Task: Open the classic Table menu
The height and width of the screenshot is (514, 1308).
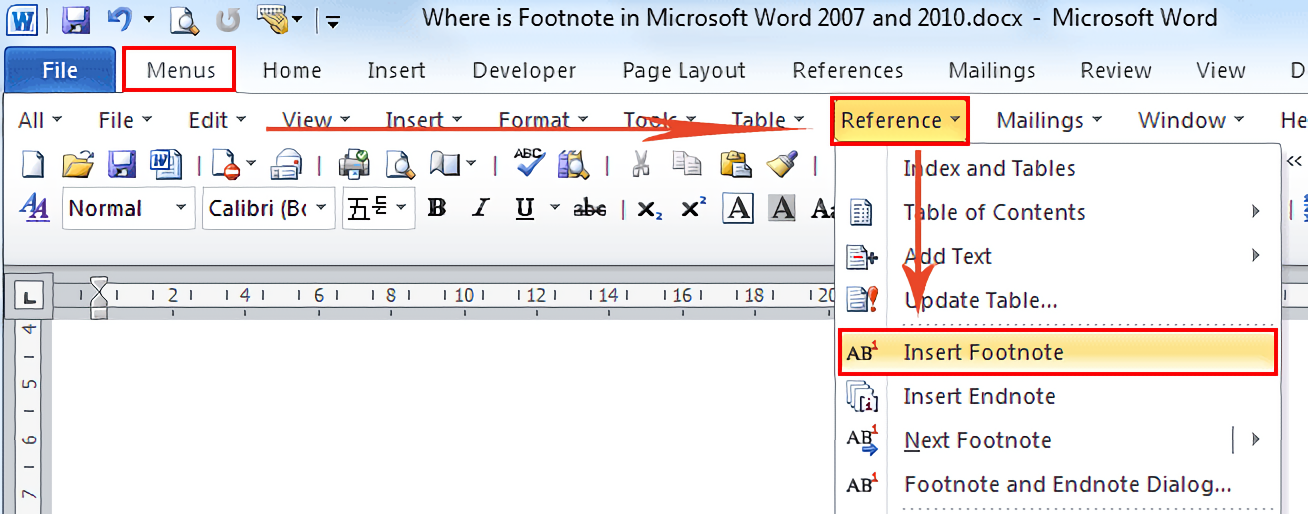Action: 767,120
